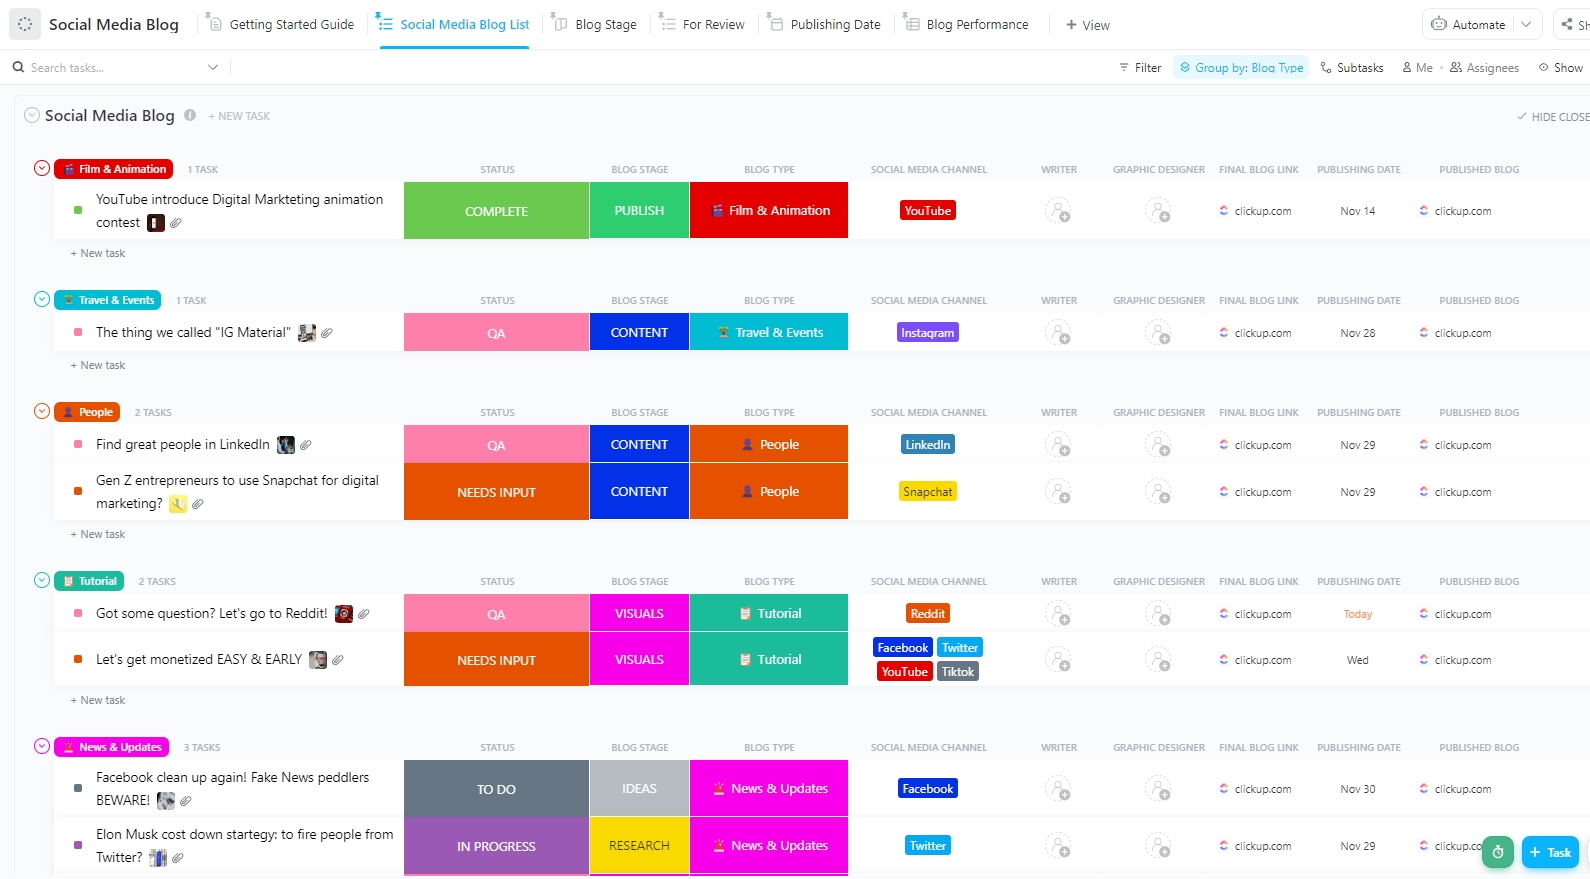
Task: Collapse the Tutorial group
Action: [x=42, y=580]
